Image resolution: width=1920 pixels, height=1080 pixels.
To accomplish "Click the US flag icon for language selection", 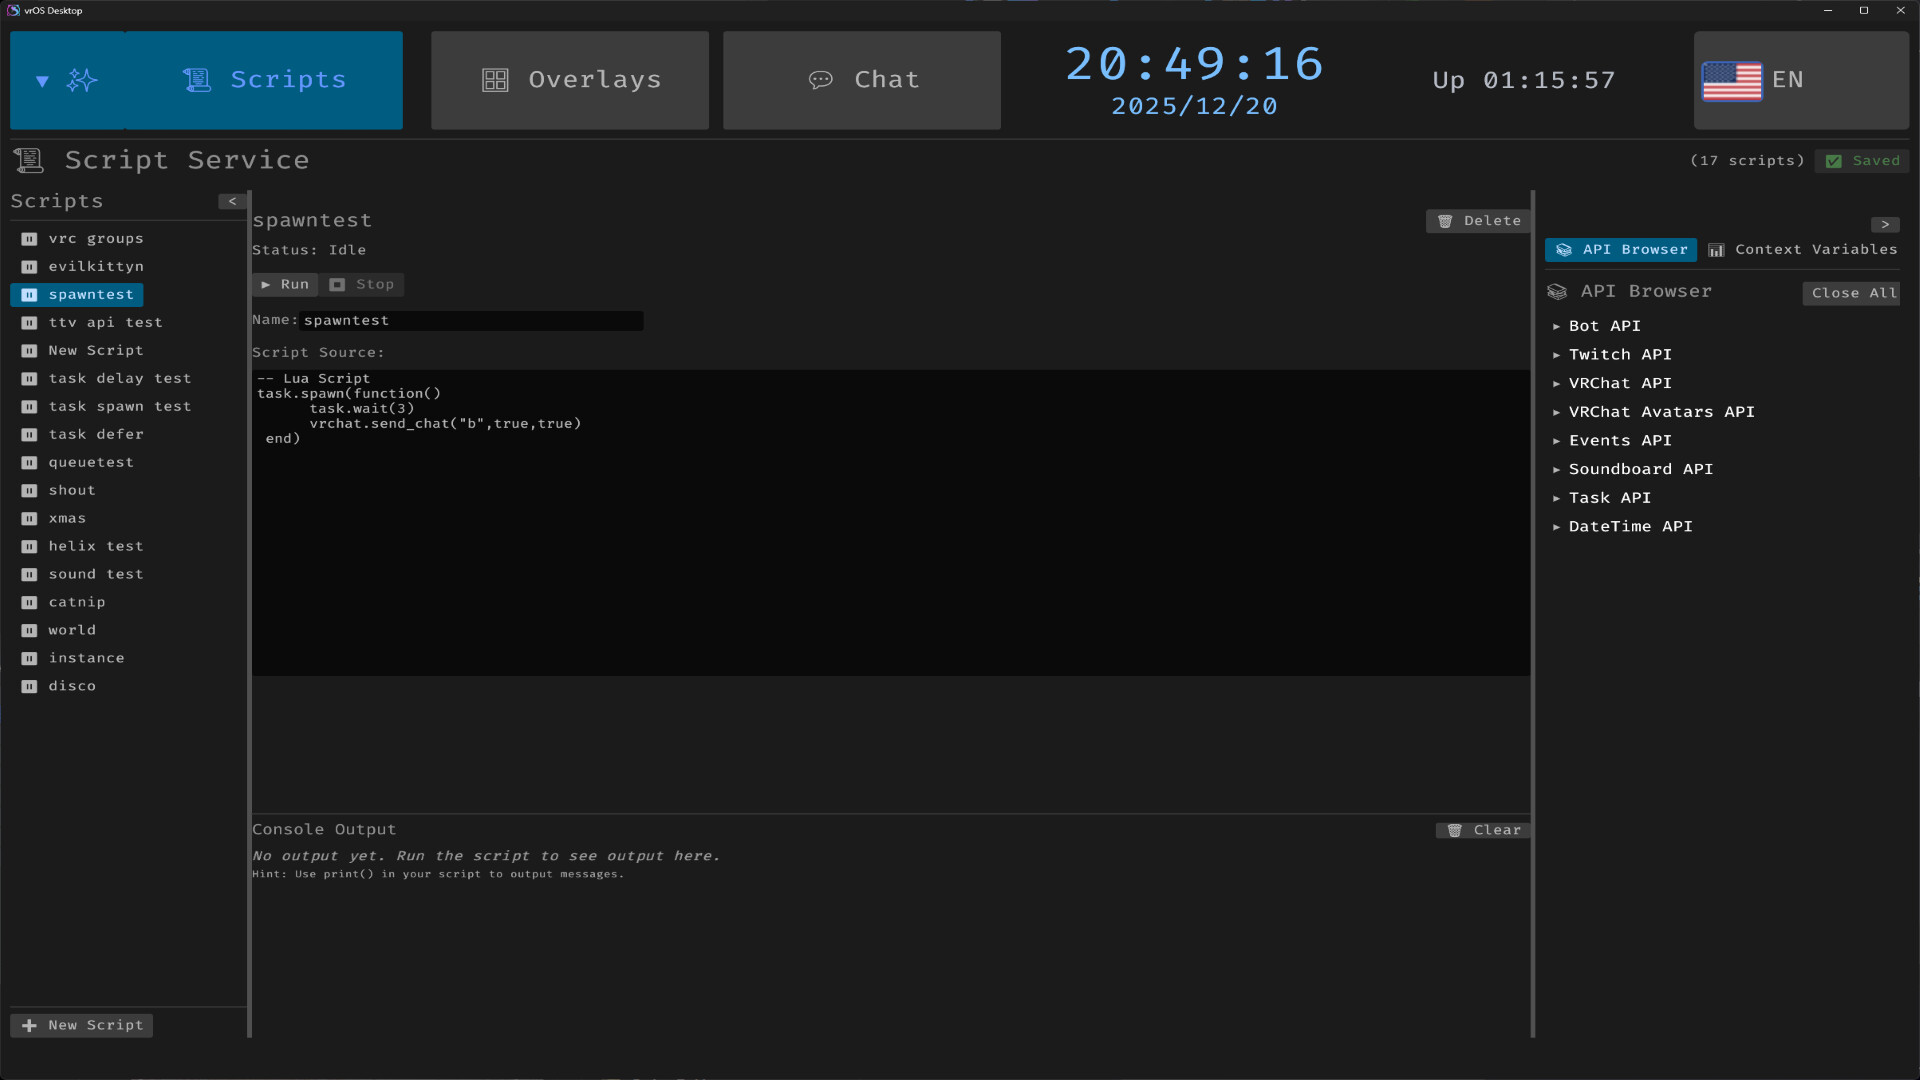I will coord(1731,81).
